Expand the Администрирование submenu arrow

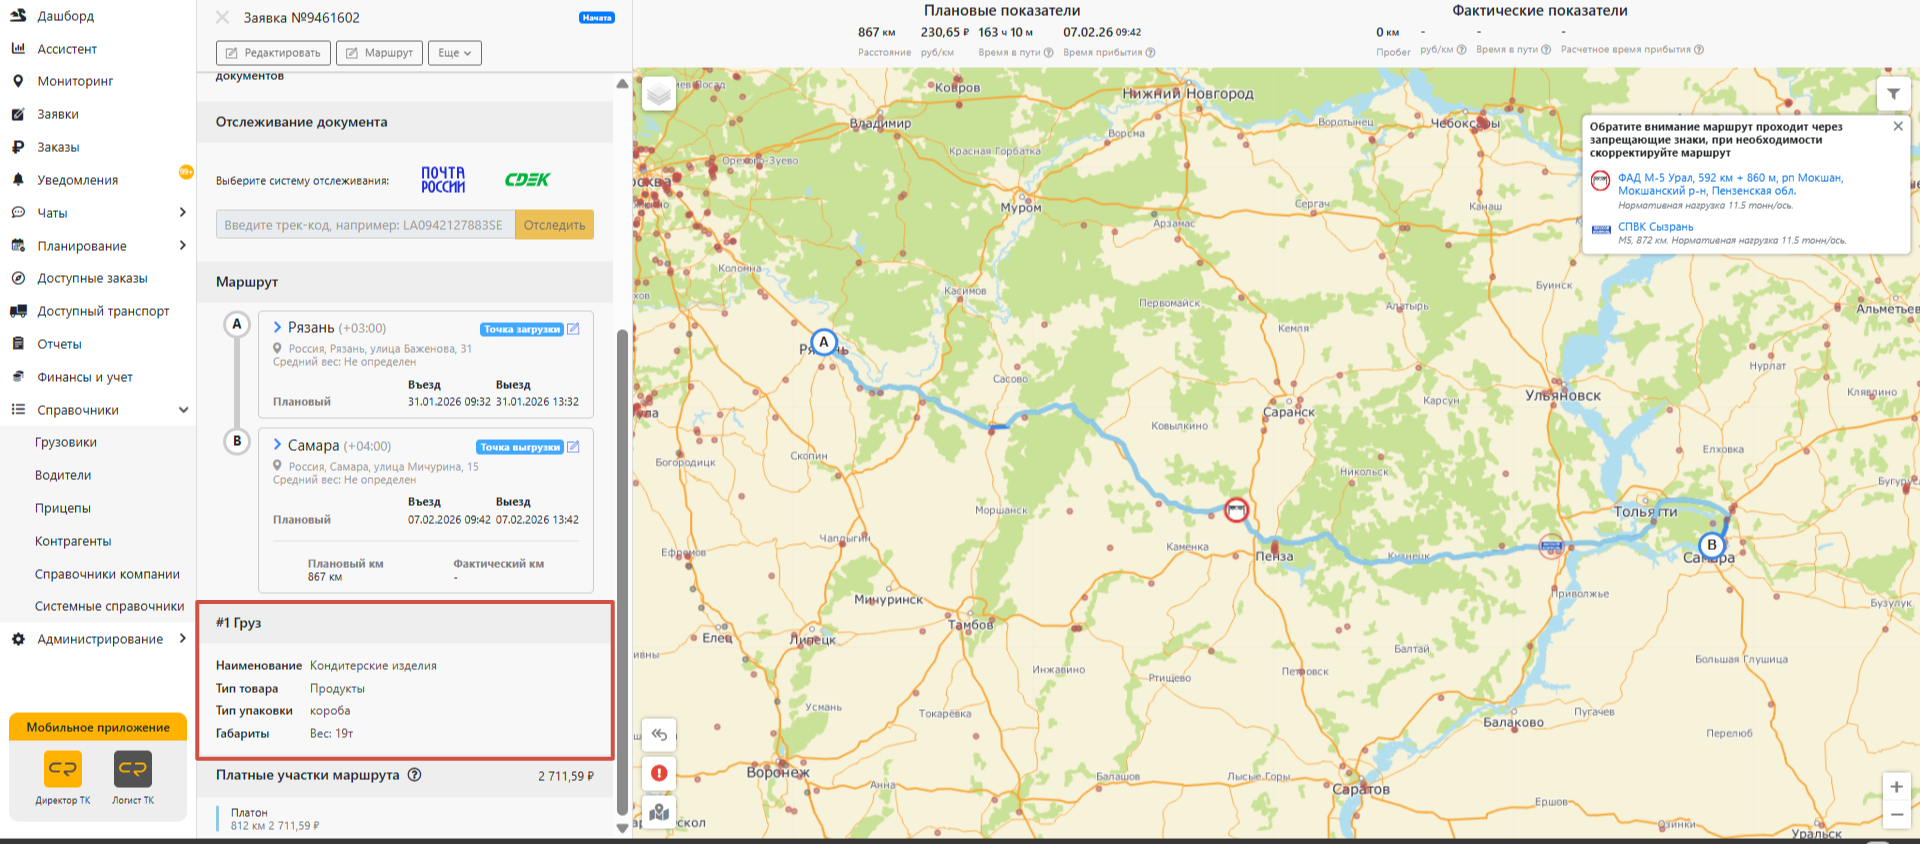click(182, 638)
